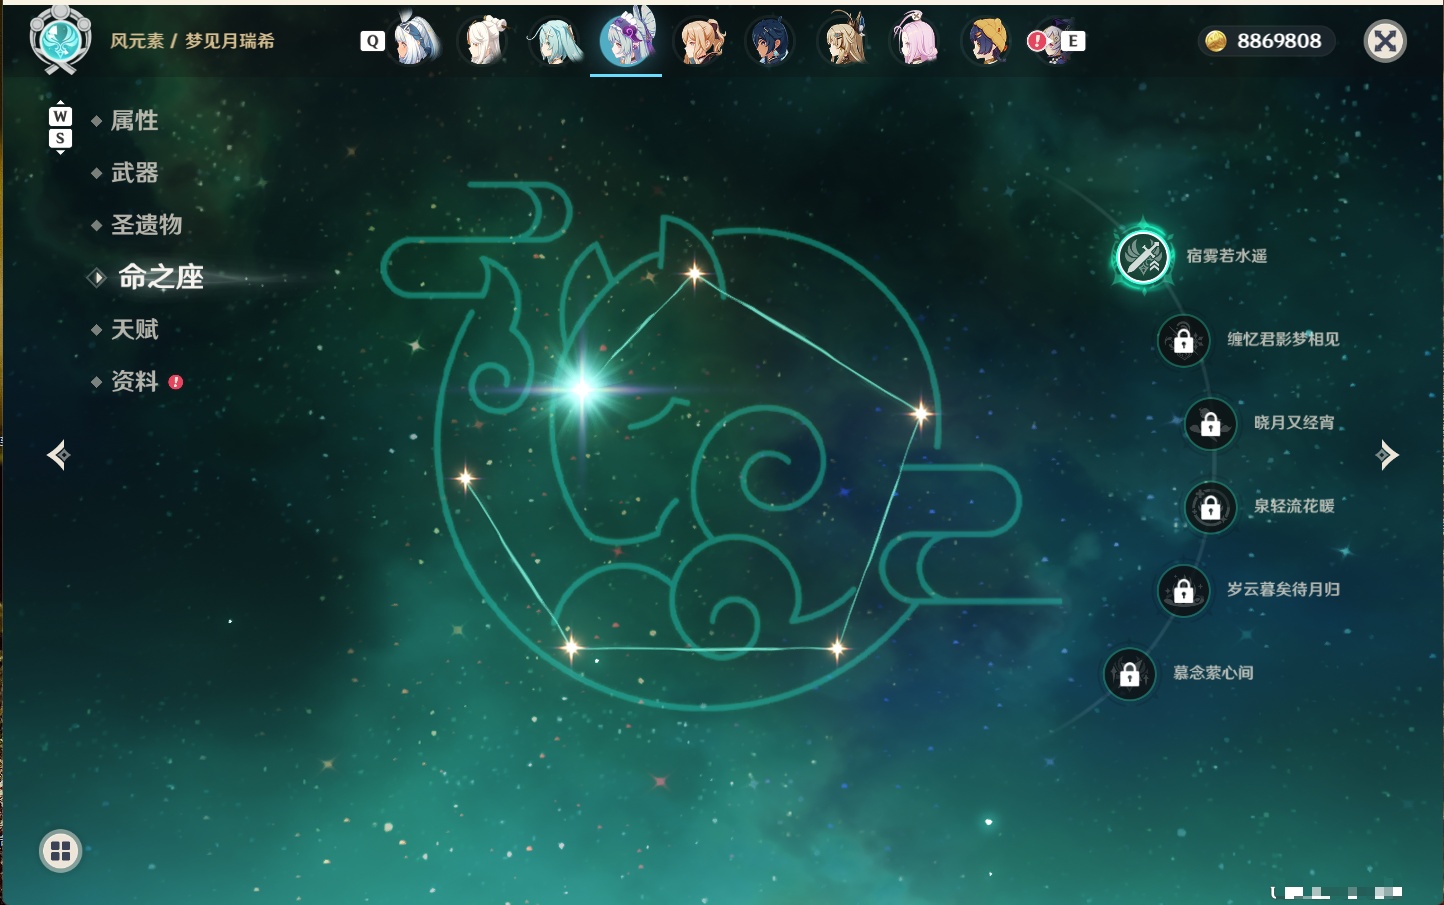This screenshot has height=905, width=1444.
Task: Open the unlocked 宿雾若水遥 constellation node
Action: pyautogui.click(x=1142, y=257)
